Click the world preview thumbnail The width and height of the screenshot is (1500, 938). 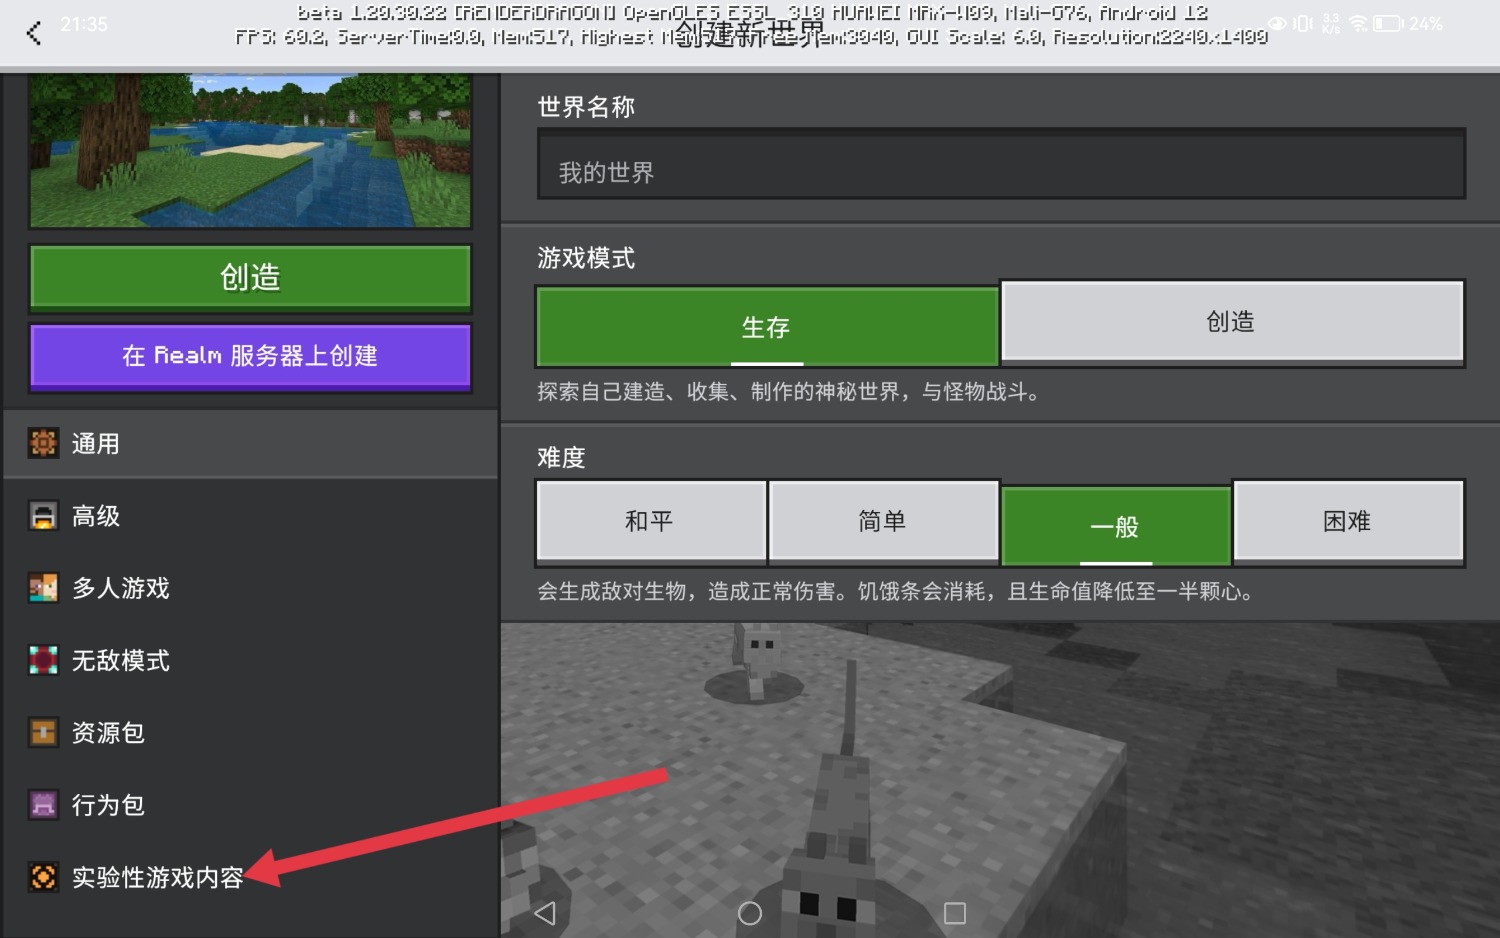tap(250, 150)
